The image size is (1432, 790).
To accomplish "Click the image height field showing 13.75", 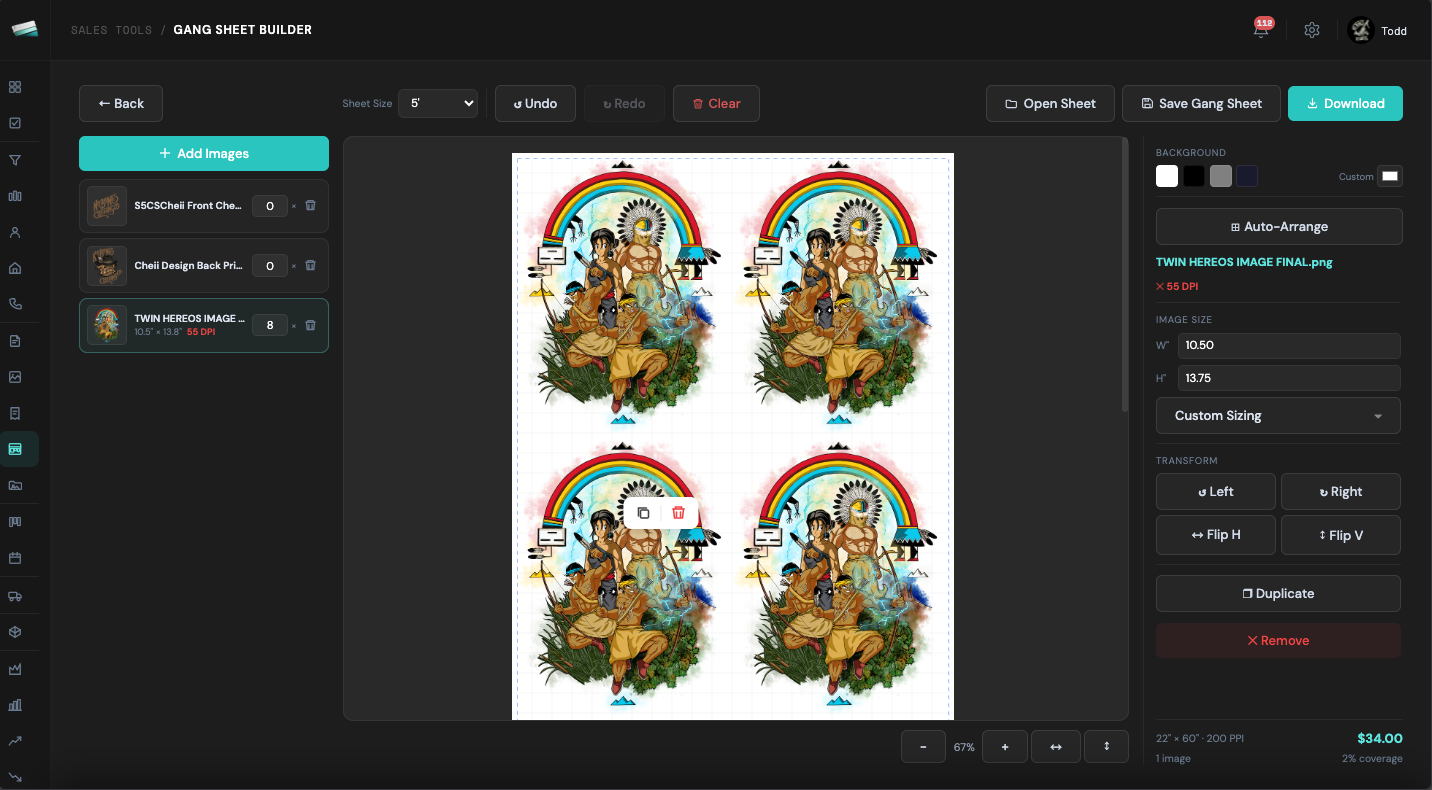I will pos(1288,378).
